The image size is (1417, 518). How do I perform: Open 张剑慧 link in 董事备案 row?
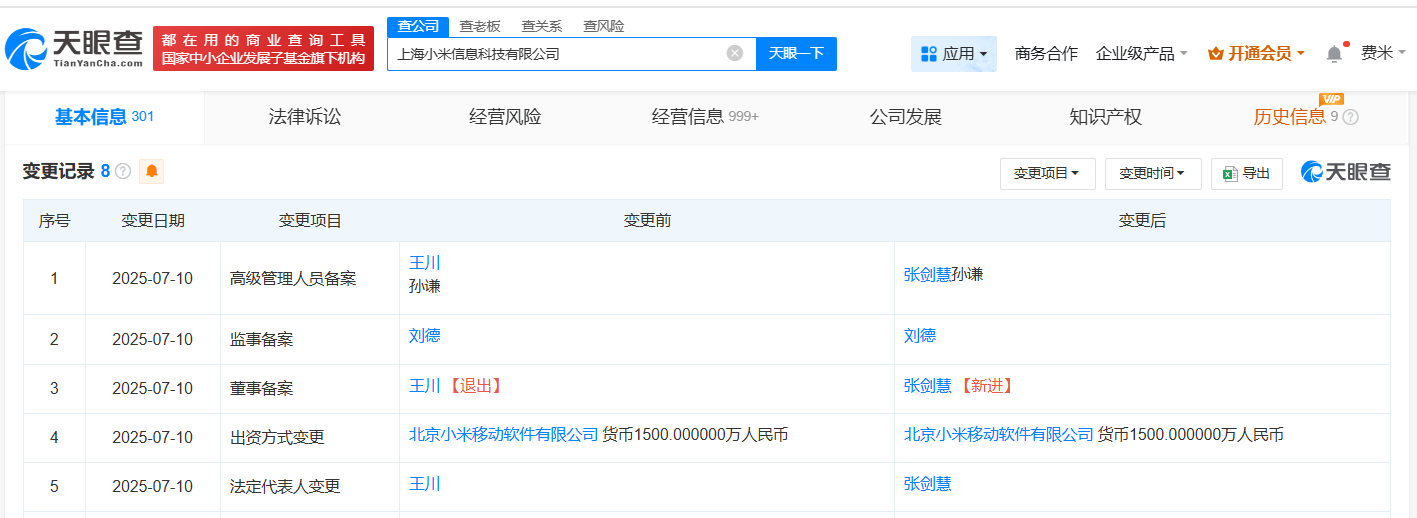[x=927, y=385]
